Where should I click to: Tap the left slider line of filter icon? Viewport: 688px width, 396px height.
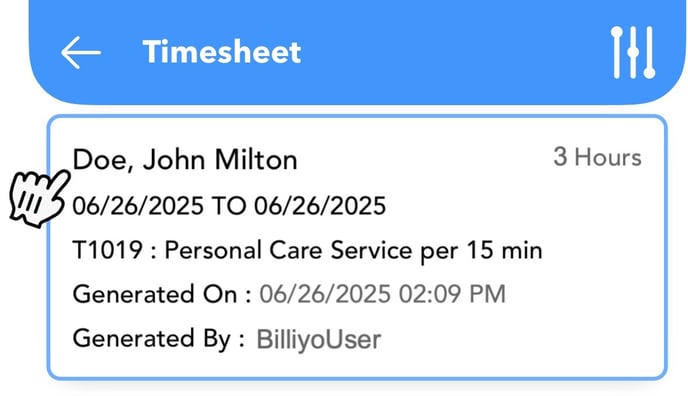pos(617,53)
